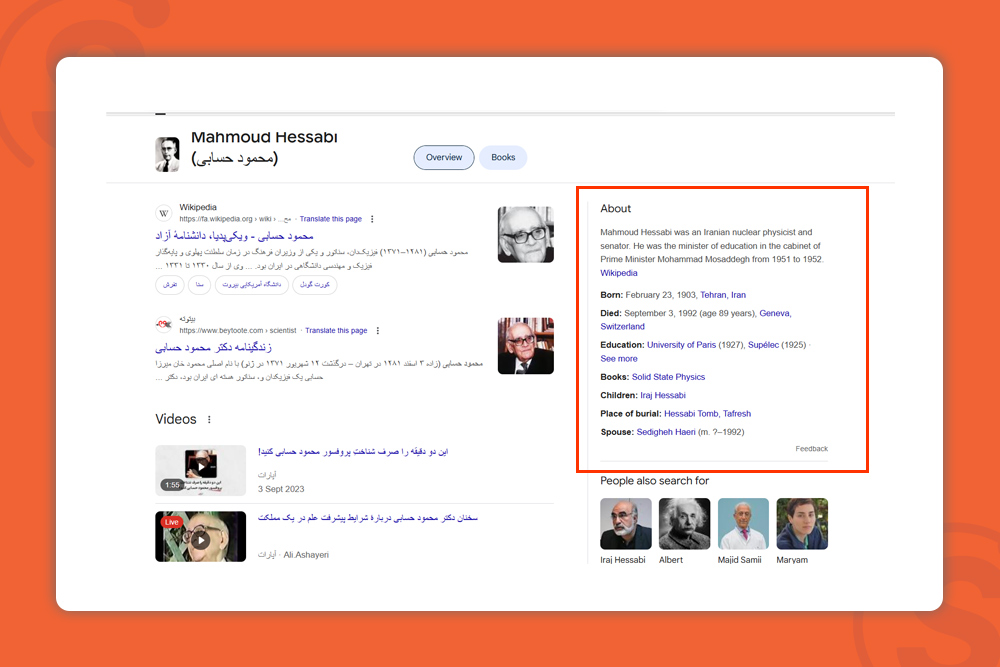1000x667 pixels.
Task: Click the Supélec education link
Action: pos(763,344)
